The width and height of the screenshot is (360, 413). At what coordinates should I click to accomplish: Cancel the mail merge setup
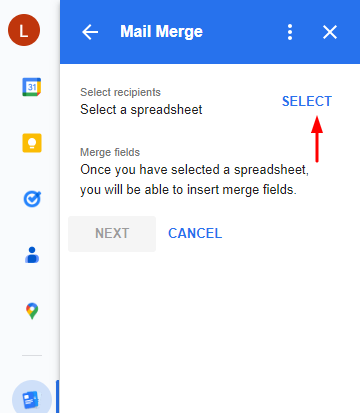tap(195, 233)
